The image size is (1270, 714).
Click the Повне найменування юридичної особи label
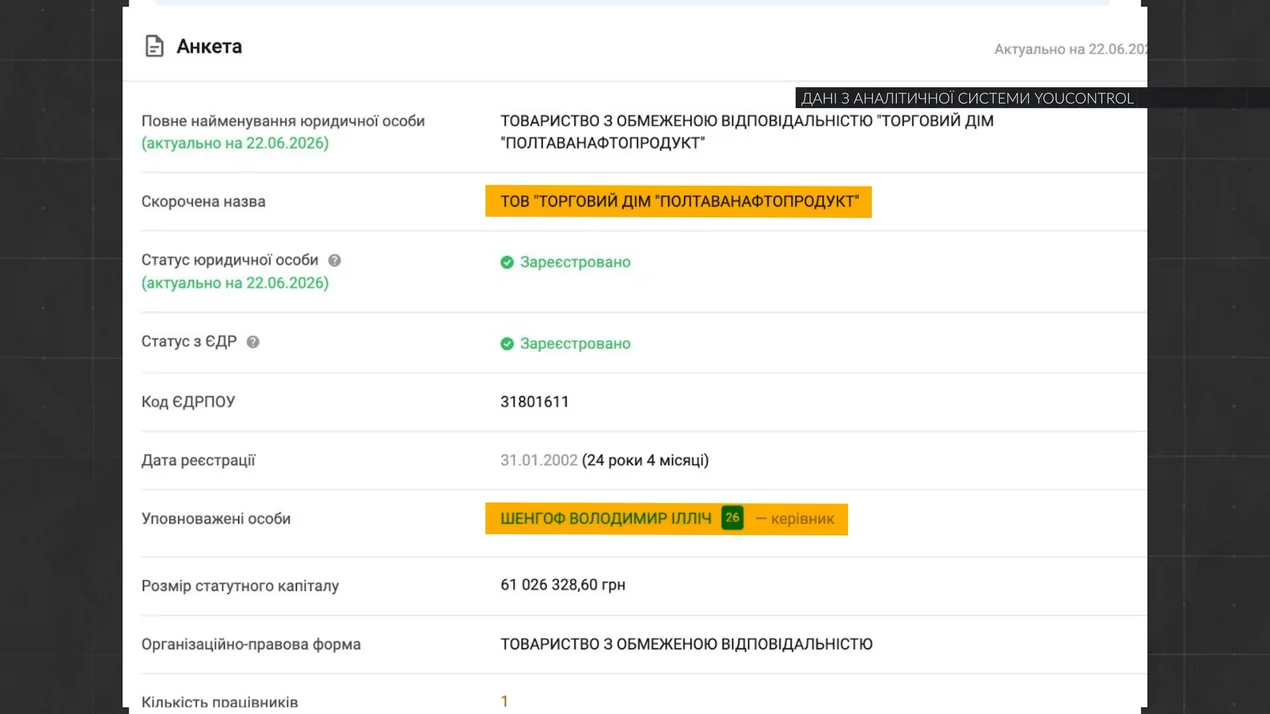[283, 121]
